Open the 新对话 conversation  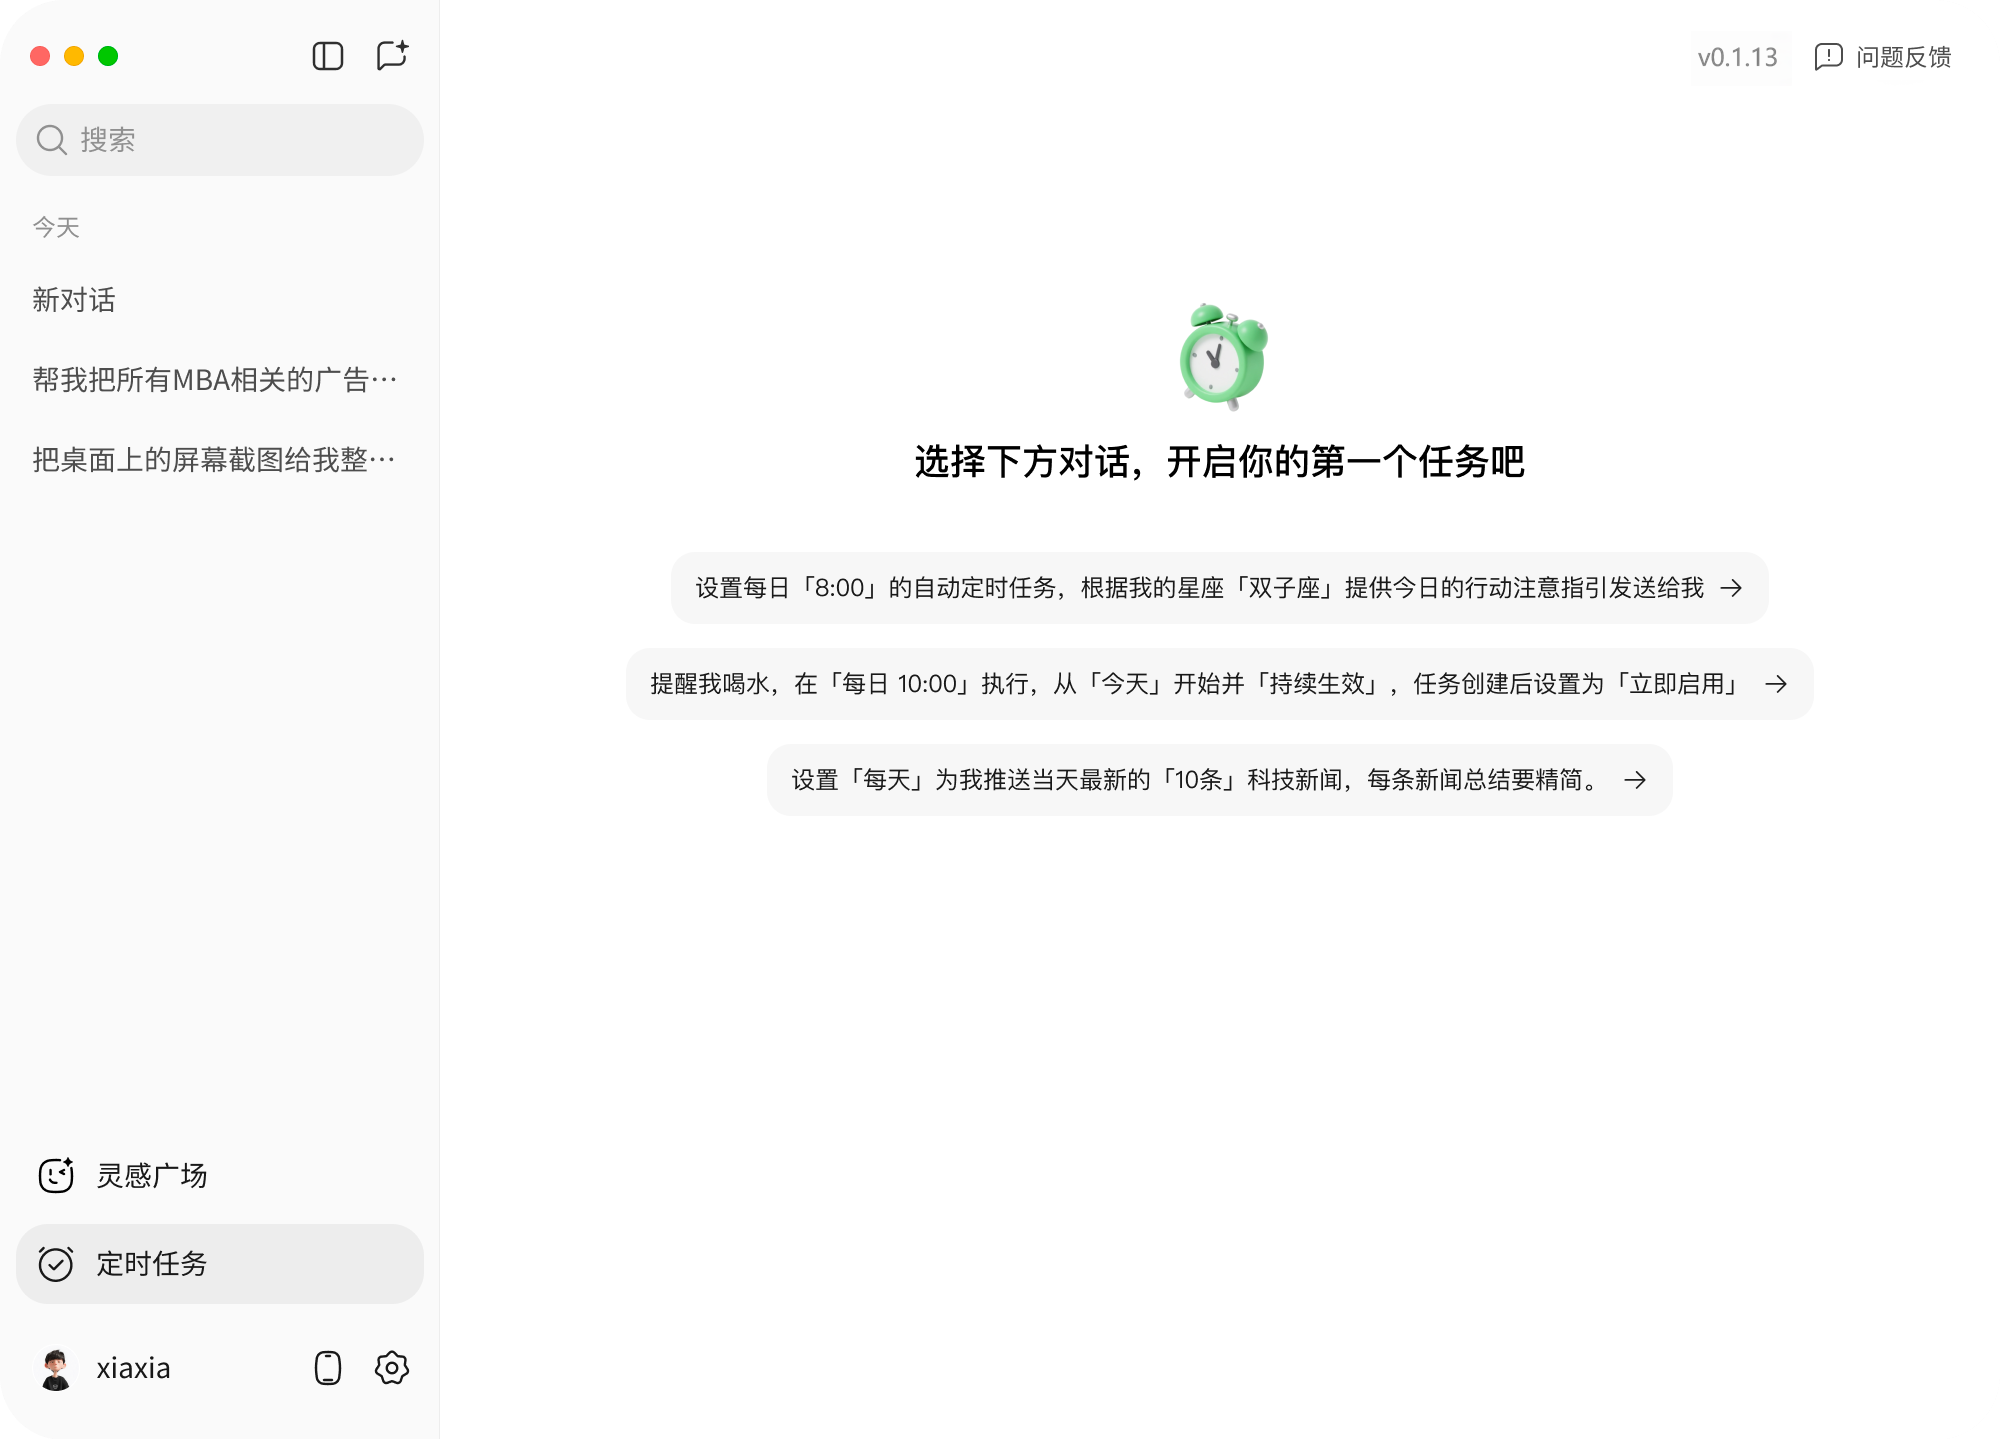[74, 300]
